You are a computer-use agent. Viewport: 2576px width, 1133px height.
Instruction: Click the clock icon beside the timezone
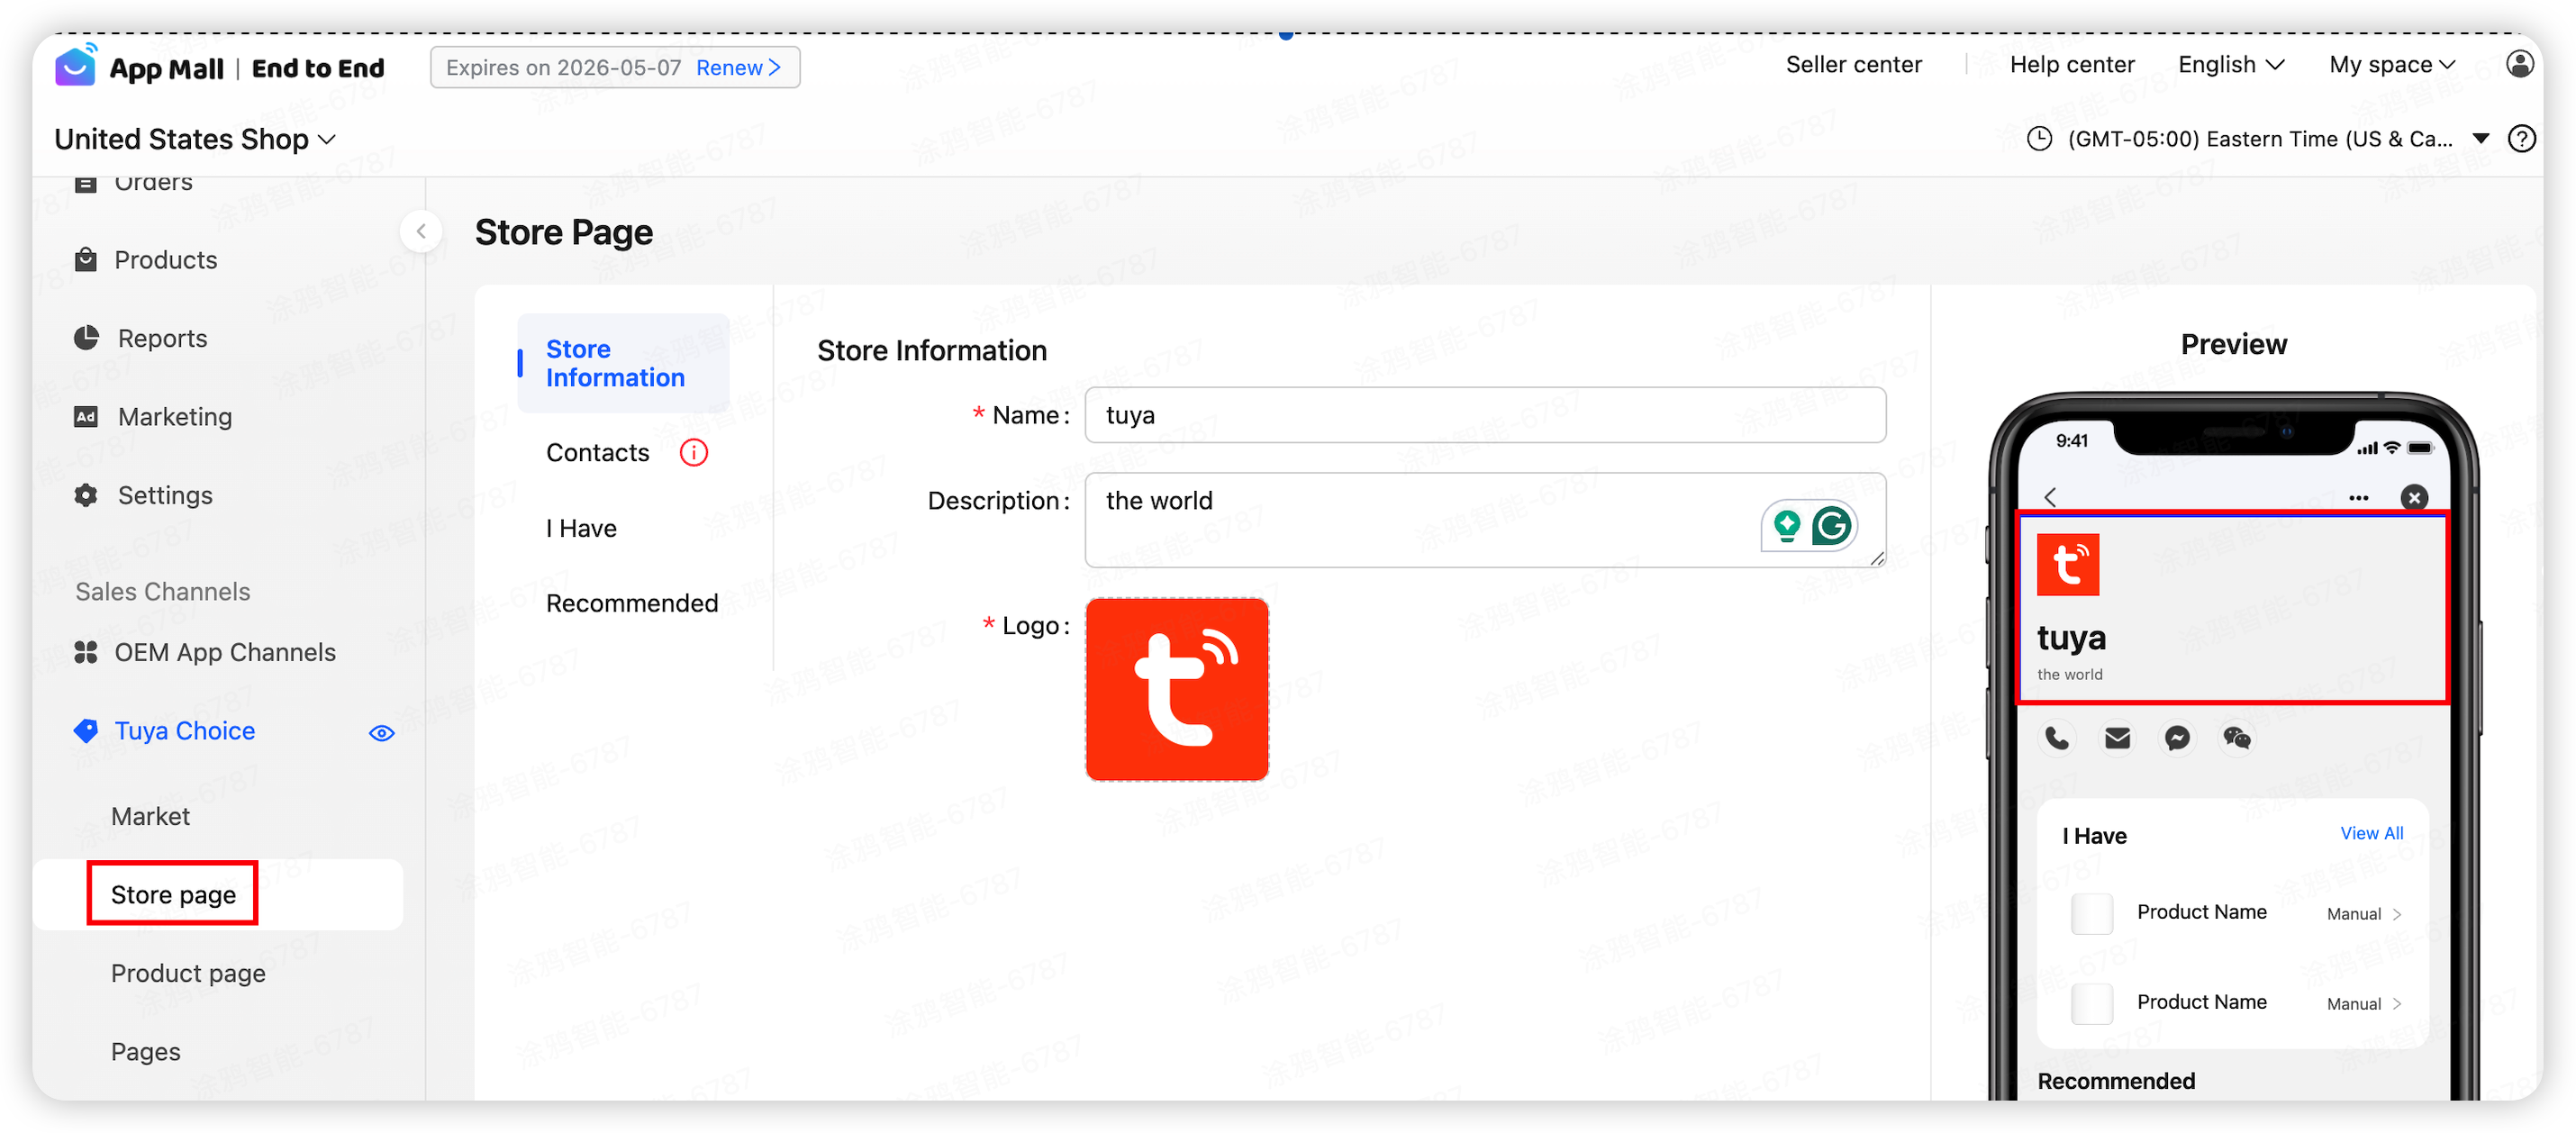coord(2039,139)
